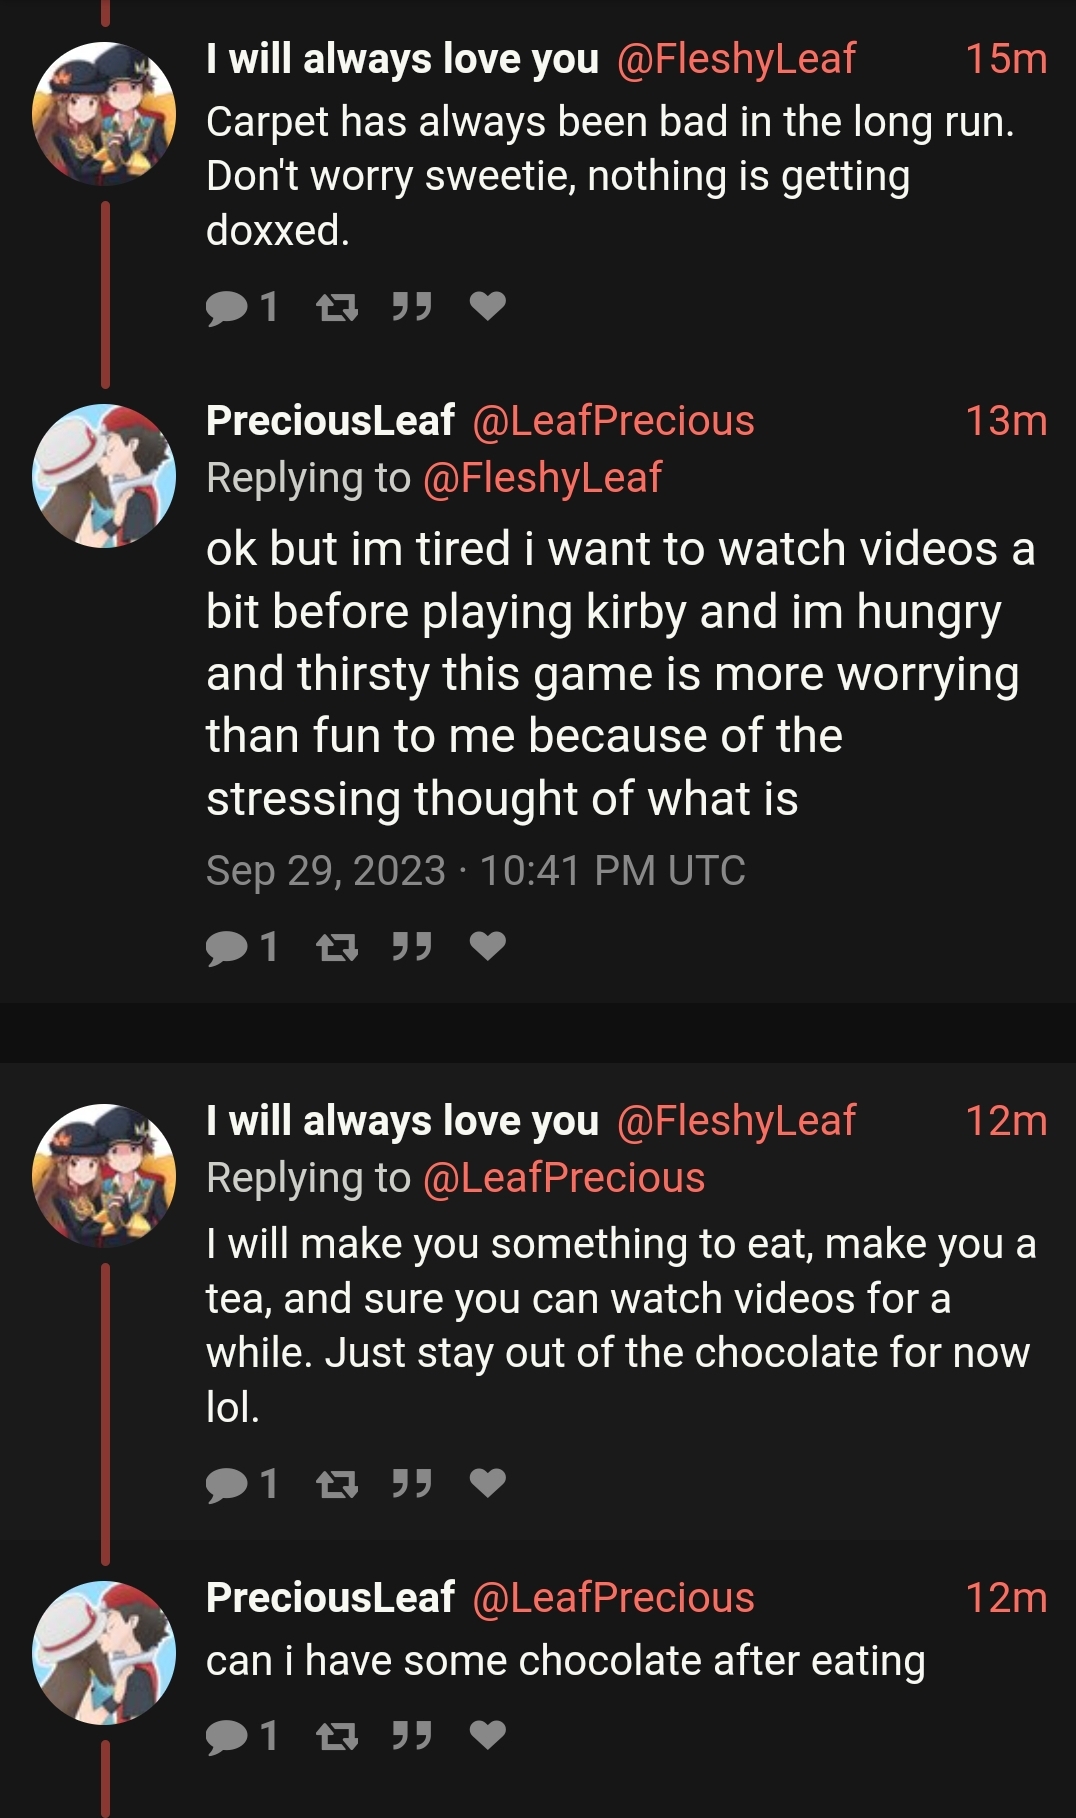Like the 'chocolate after eating' post
1076x1818 pixels.
(487, 1736)
